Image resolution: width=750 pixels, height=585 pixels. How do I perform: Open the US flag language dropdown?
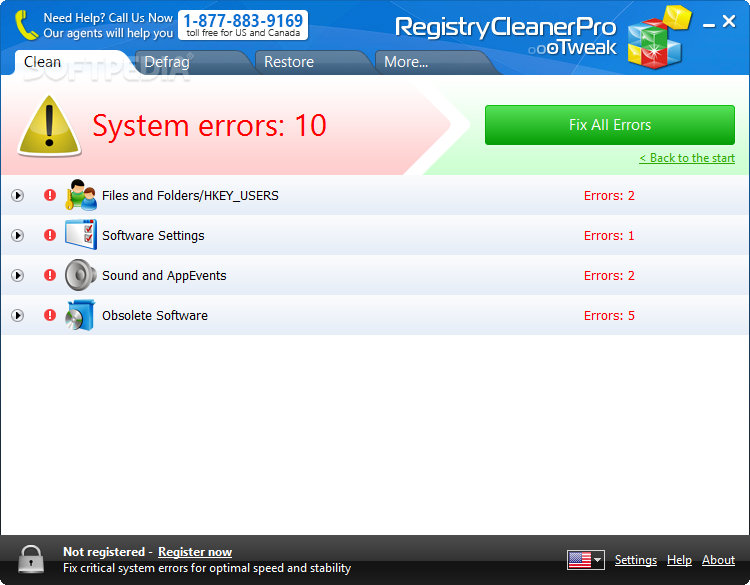point(586,560)
